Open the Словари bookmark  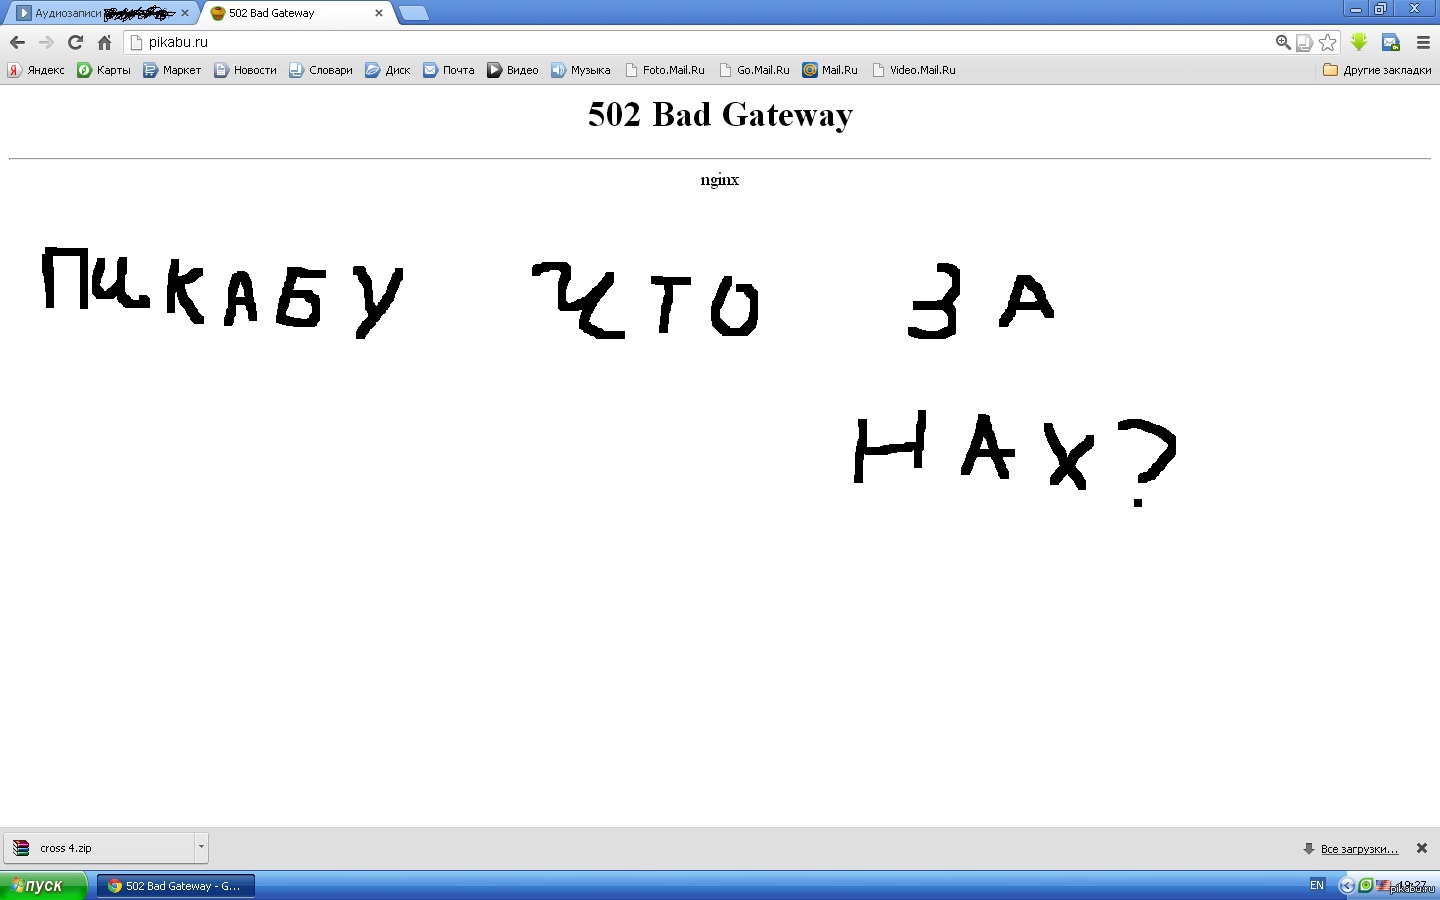(321, 70)
